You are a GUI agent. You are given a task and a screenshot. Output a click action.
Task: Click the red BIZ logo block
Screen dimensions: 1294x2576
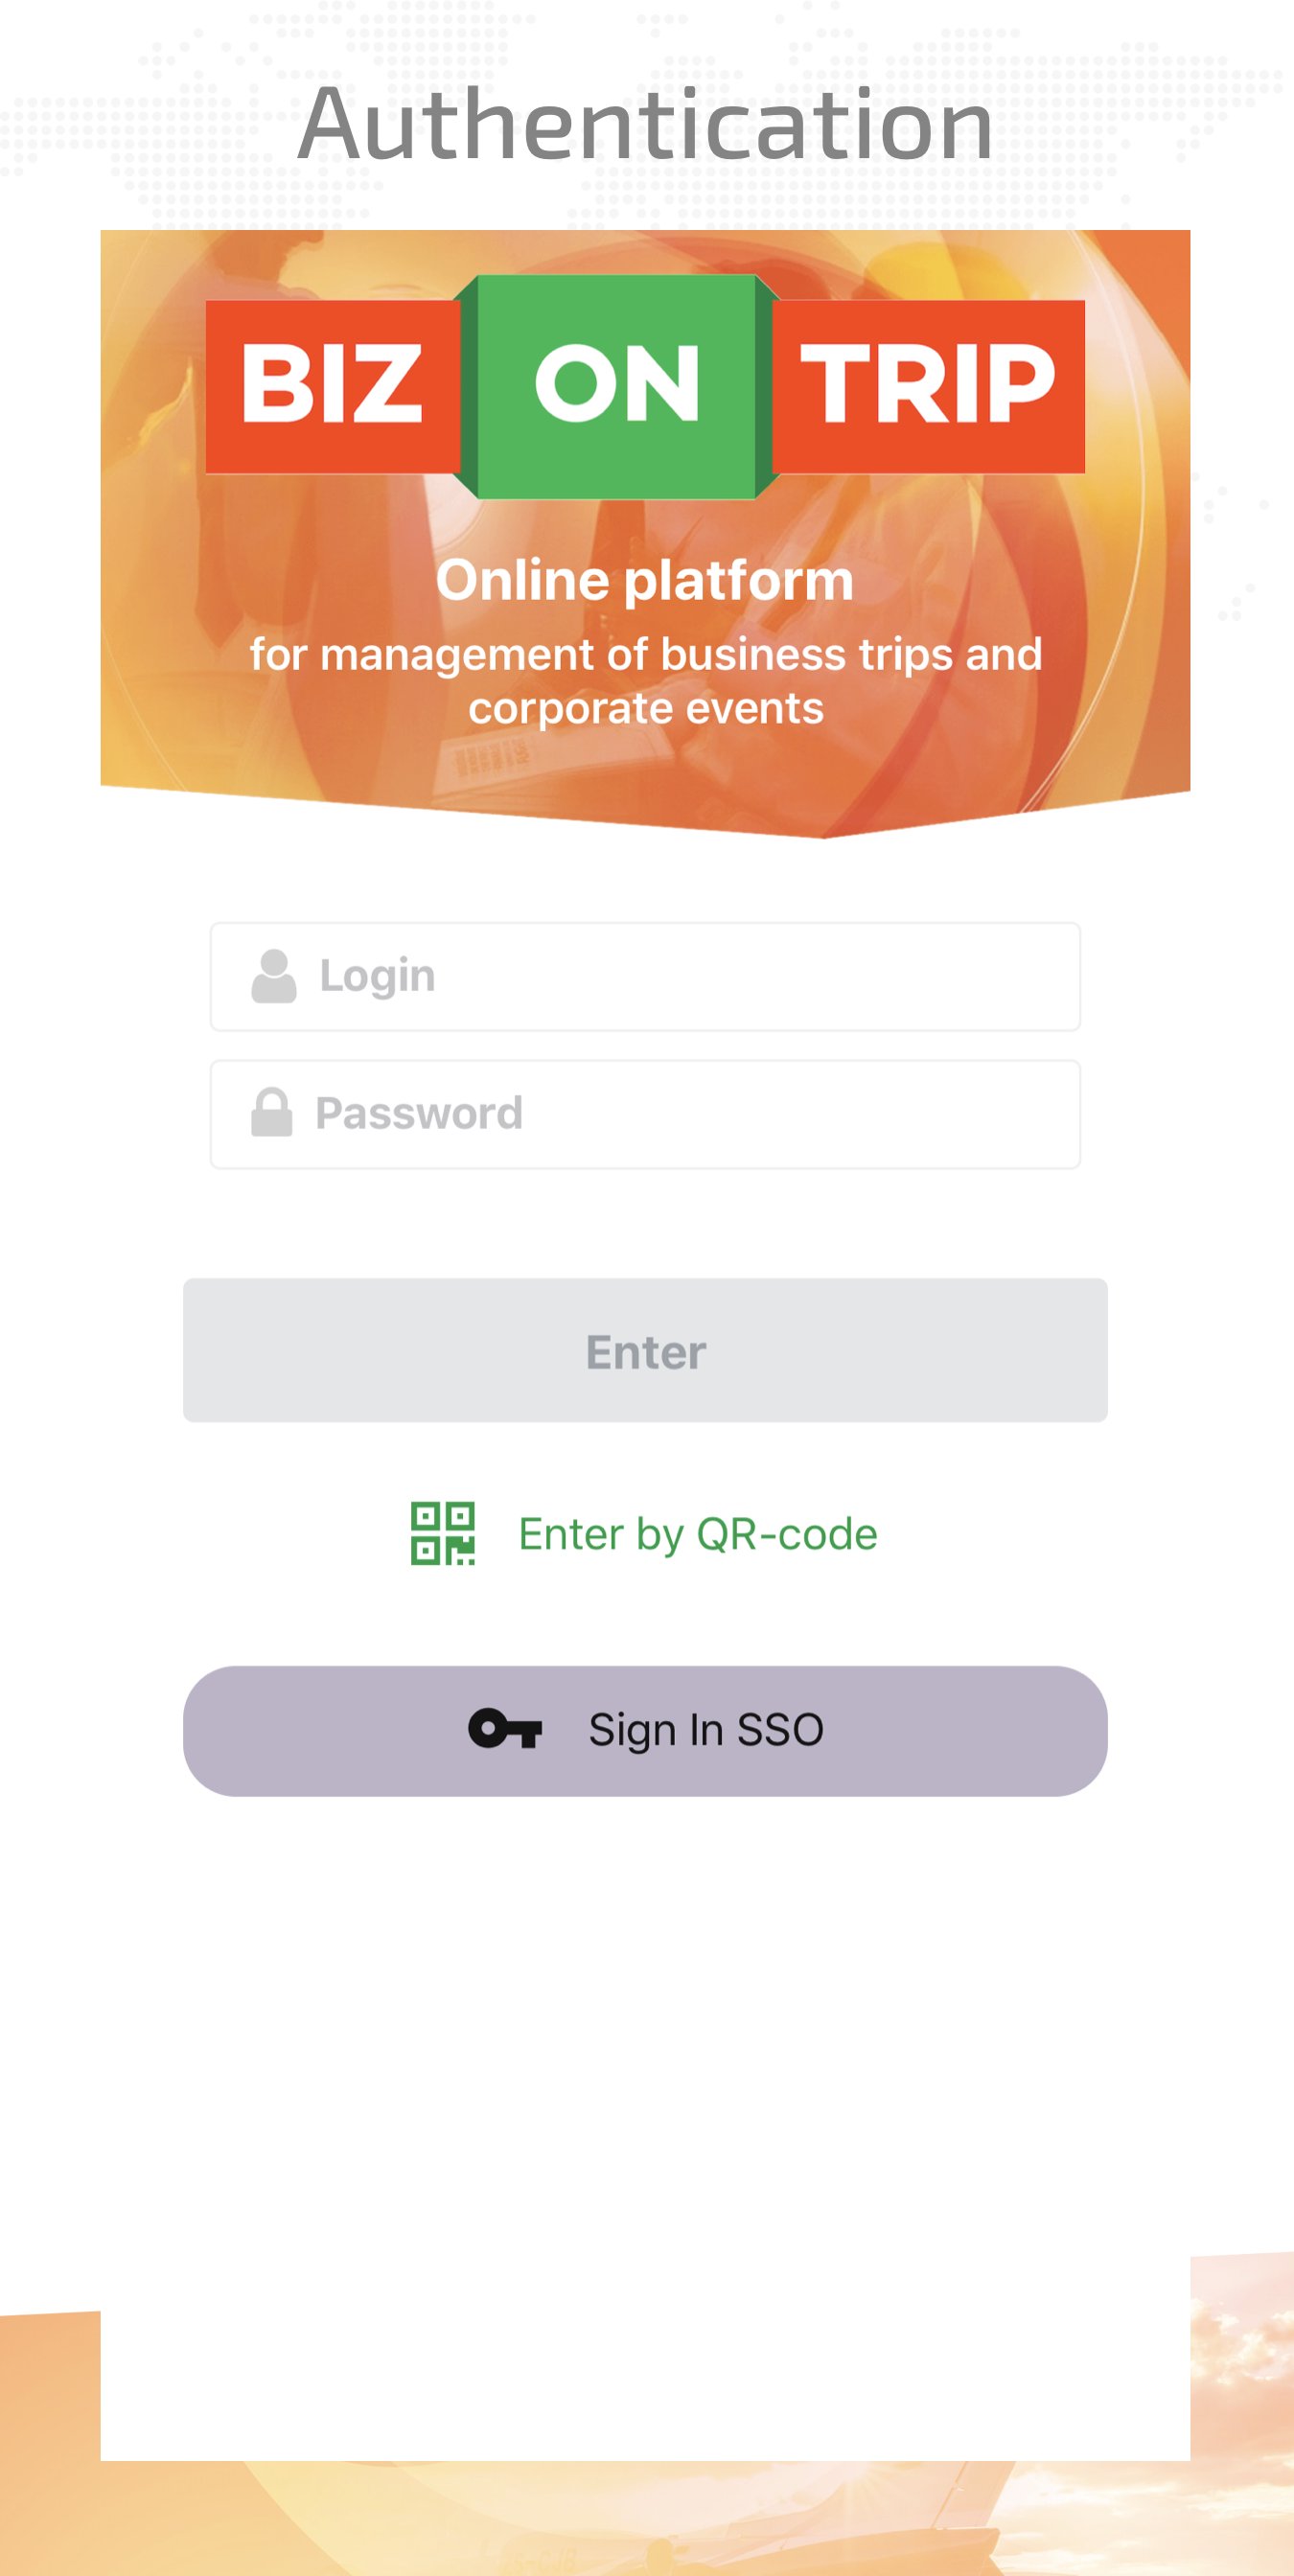tap(332, 386)
